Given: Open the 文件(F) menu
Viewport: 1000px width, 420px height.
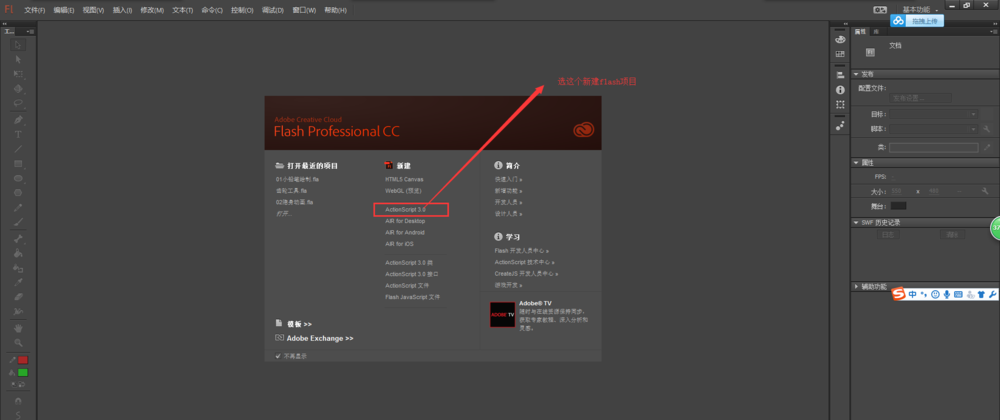Looking at the screenshot, I should click(x=34, y=10).
